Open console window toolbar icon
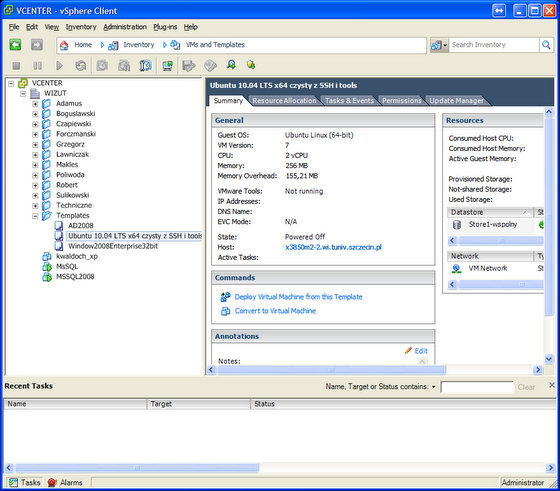The width and height of the screenshot is (560, 491). point(168,66)
